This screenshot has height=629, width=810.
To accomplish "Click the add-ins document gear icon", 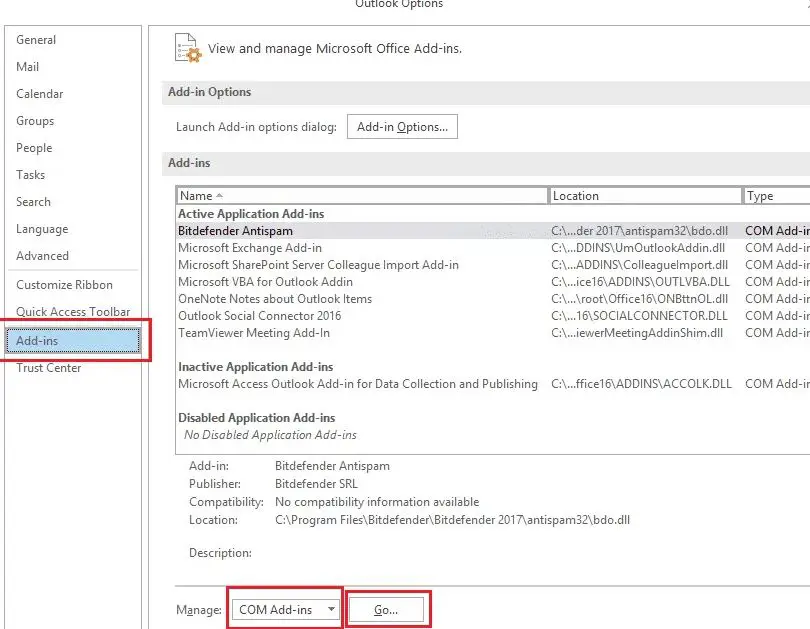I will [188, 48].
